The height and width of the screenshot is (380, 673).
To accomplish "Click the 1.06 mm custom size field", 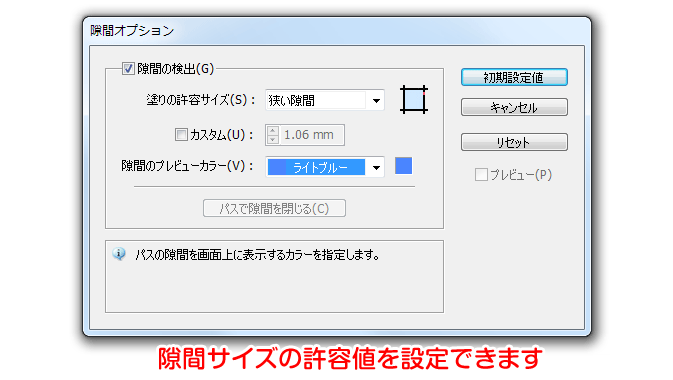I will pyautogui.click(x=311, y=135).
